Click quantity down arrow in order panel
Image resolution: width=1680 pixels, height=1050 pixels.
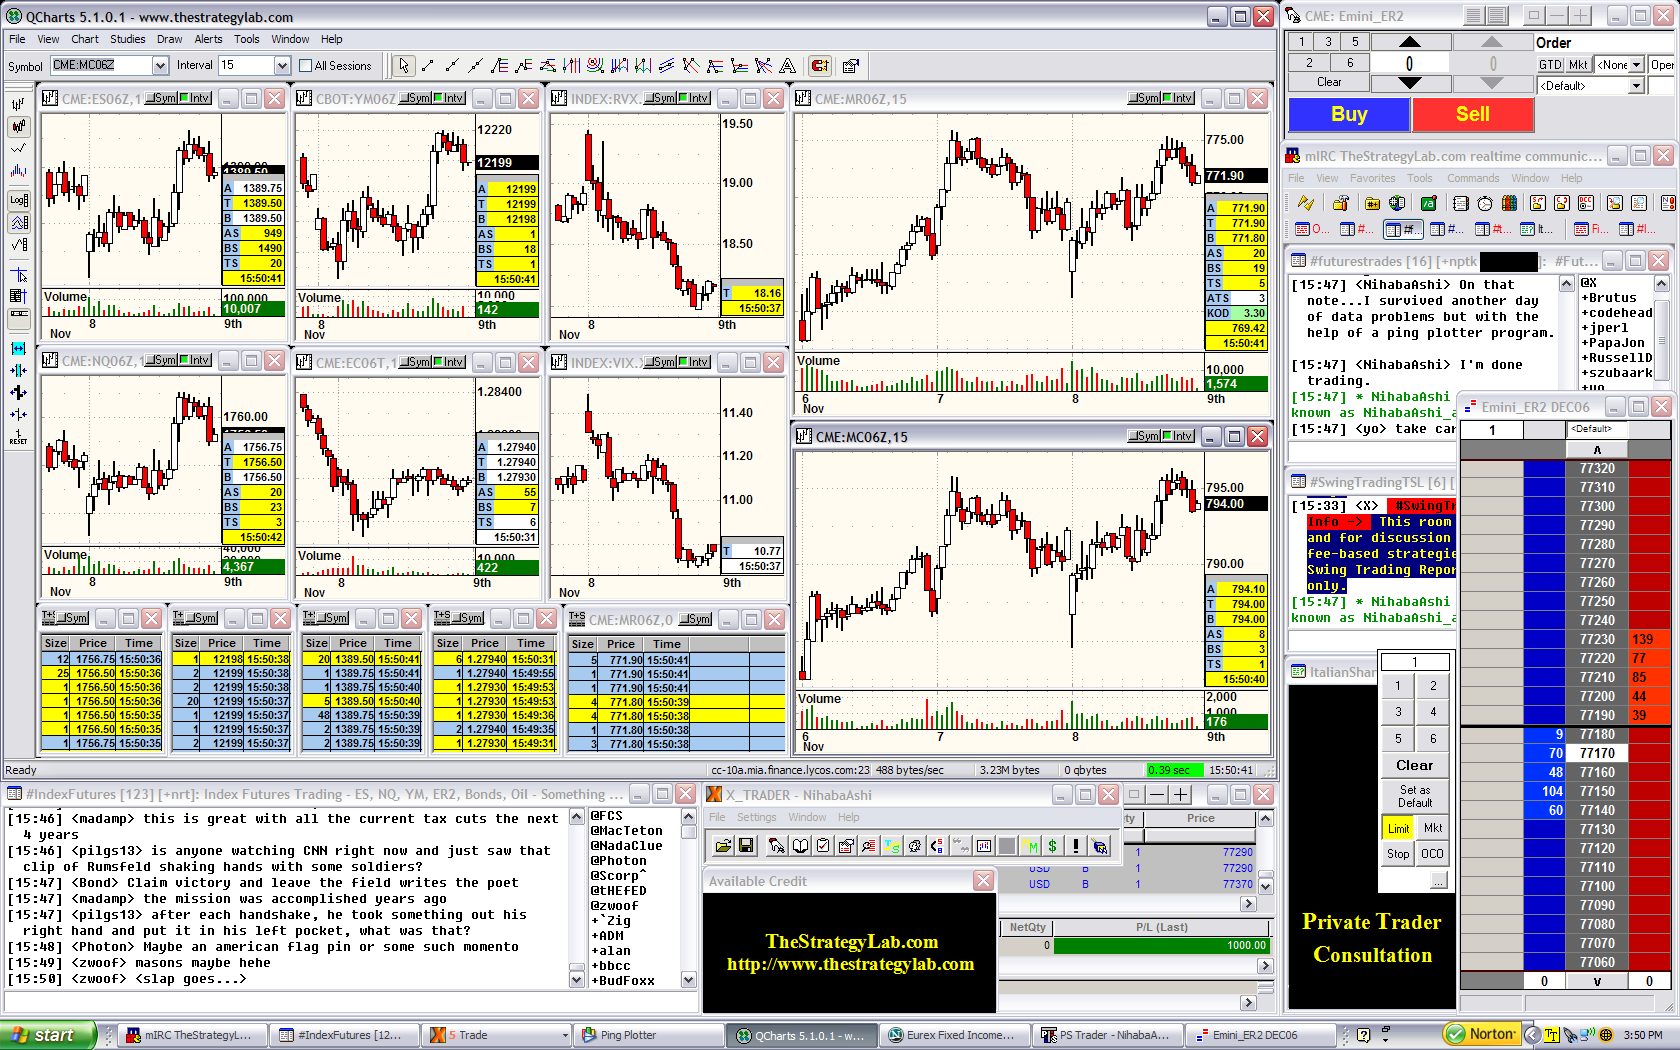[1410, 84]
